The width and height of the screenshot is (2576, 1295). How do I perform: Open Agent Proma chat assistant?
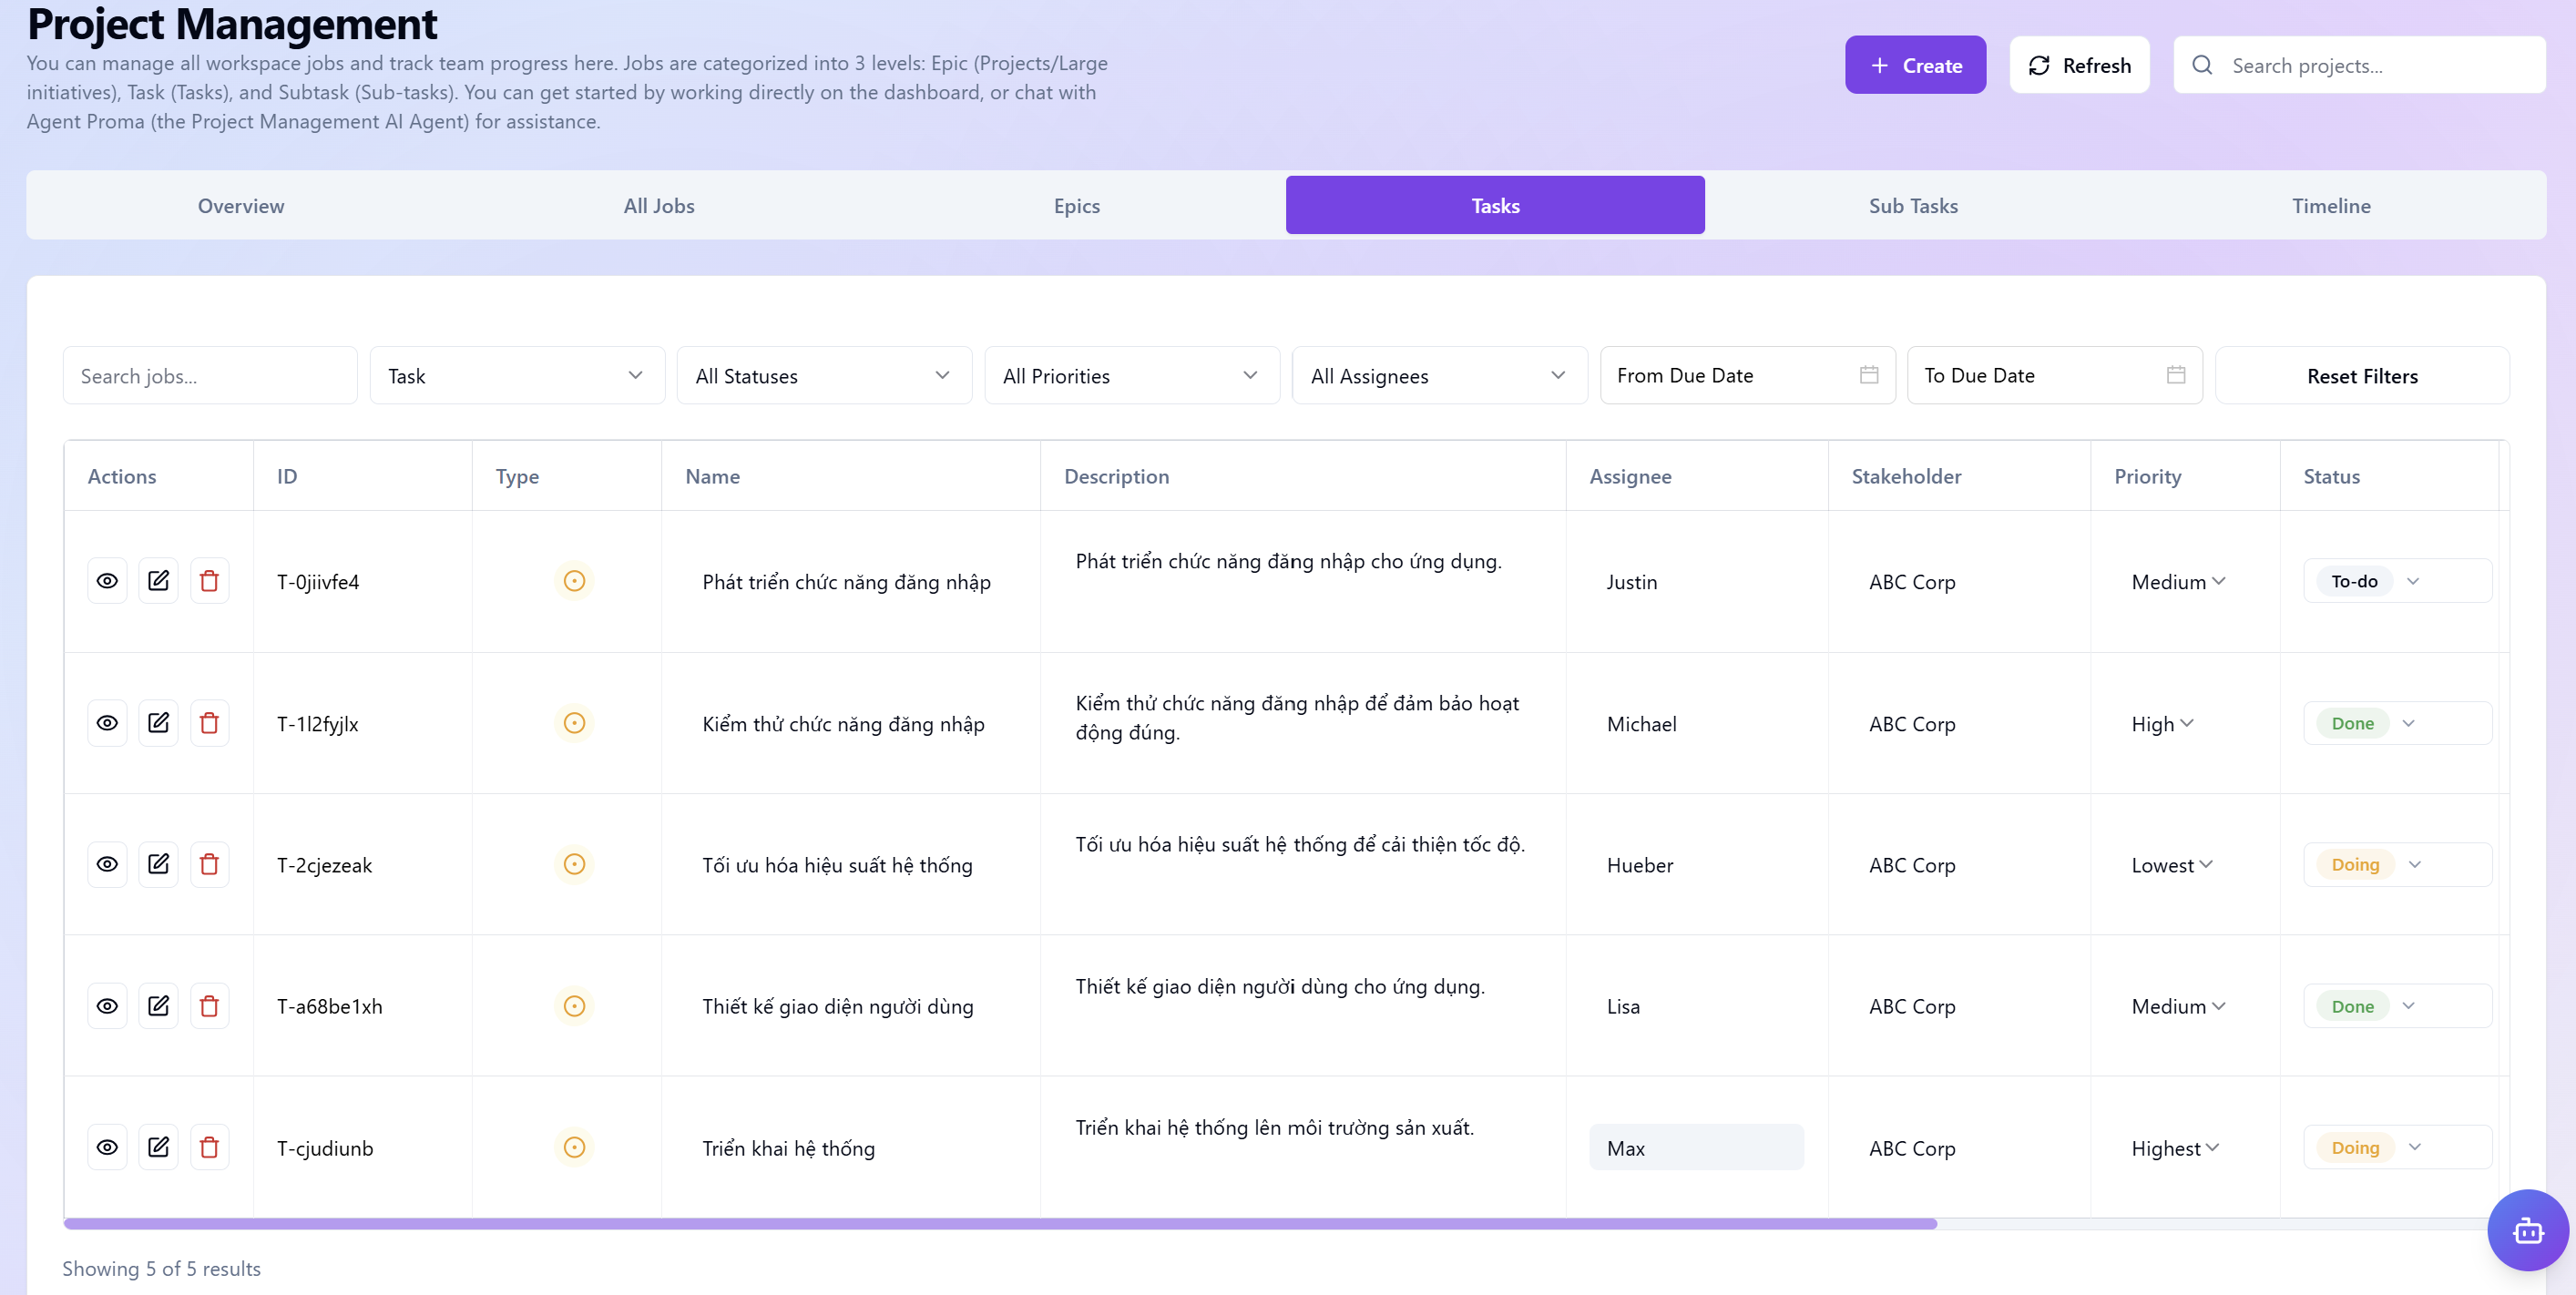pyautogui.click(x=2527, y=1230)
